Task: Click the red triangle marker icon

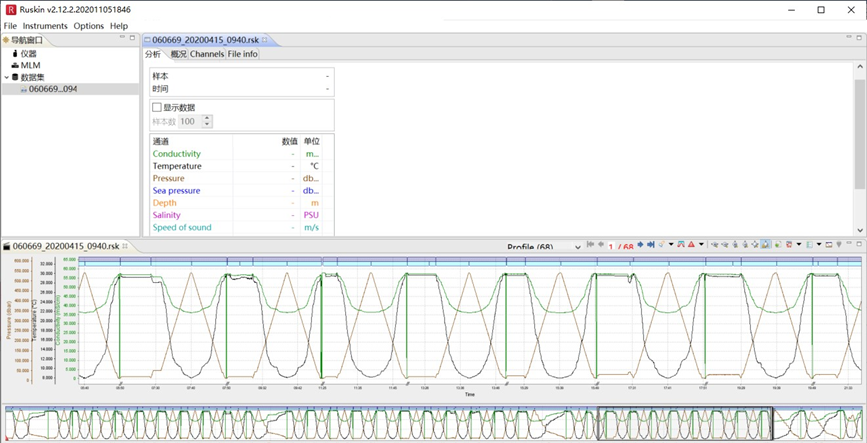Action: pos(691,245)
